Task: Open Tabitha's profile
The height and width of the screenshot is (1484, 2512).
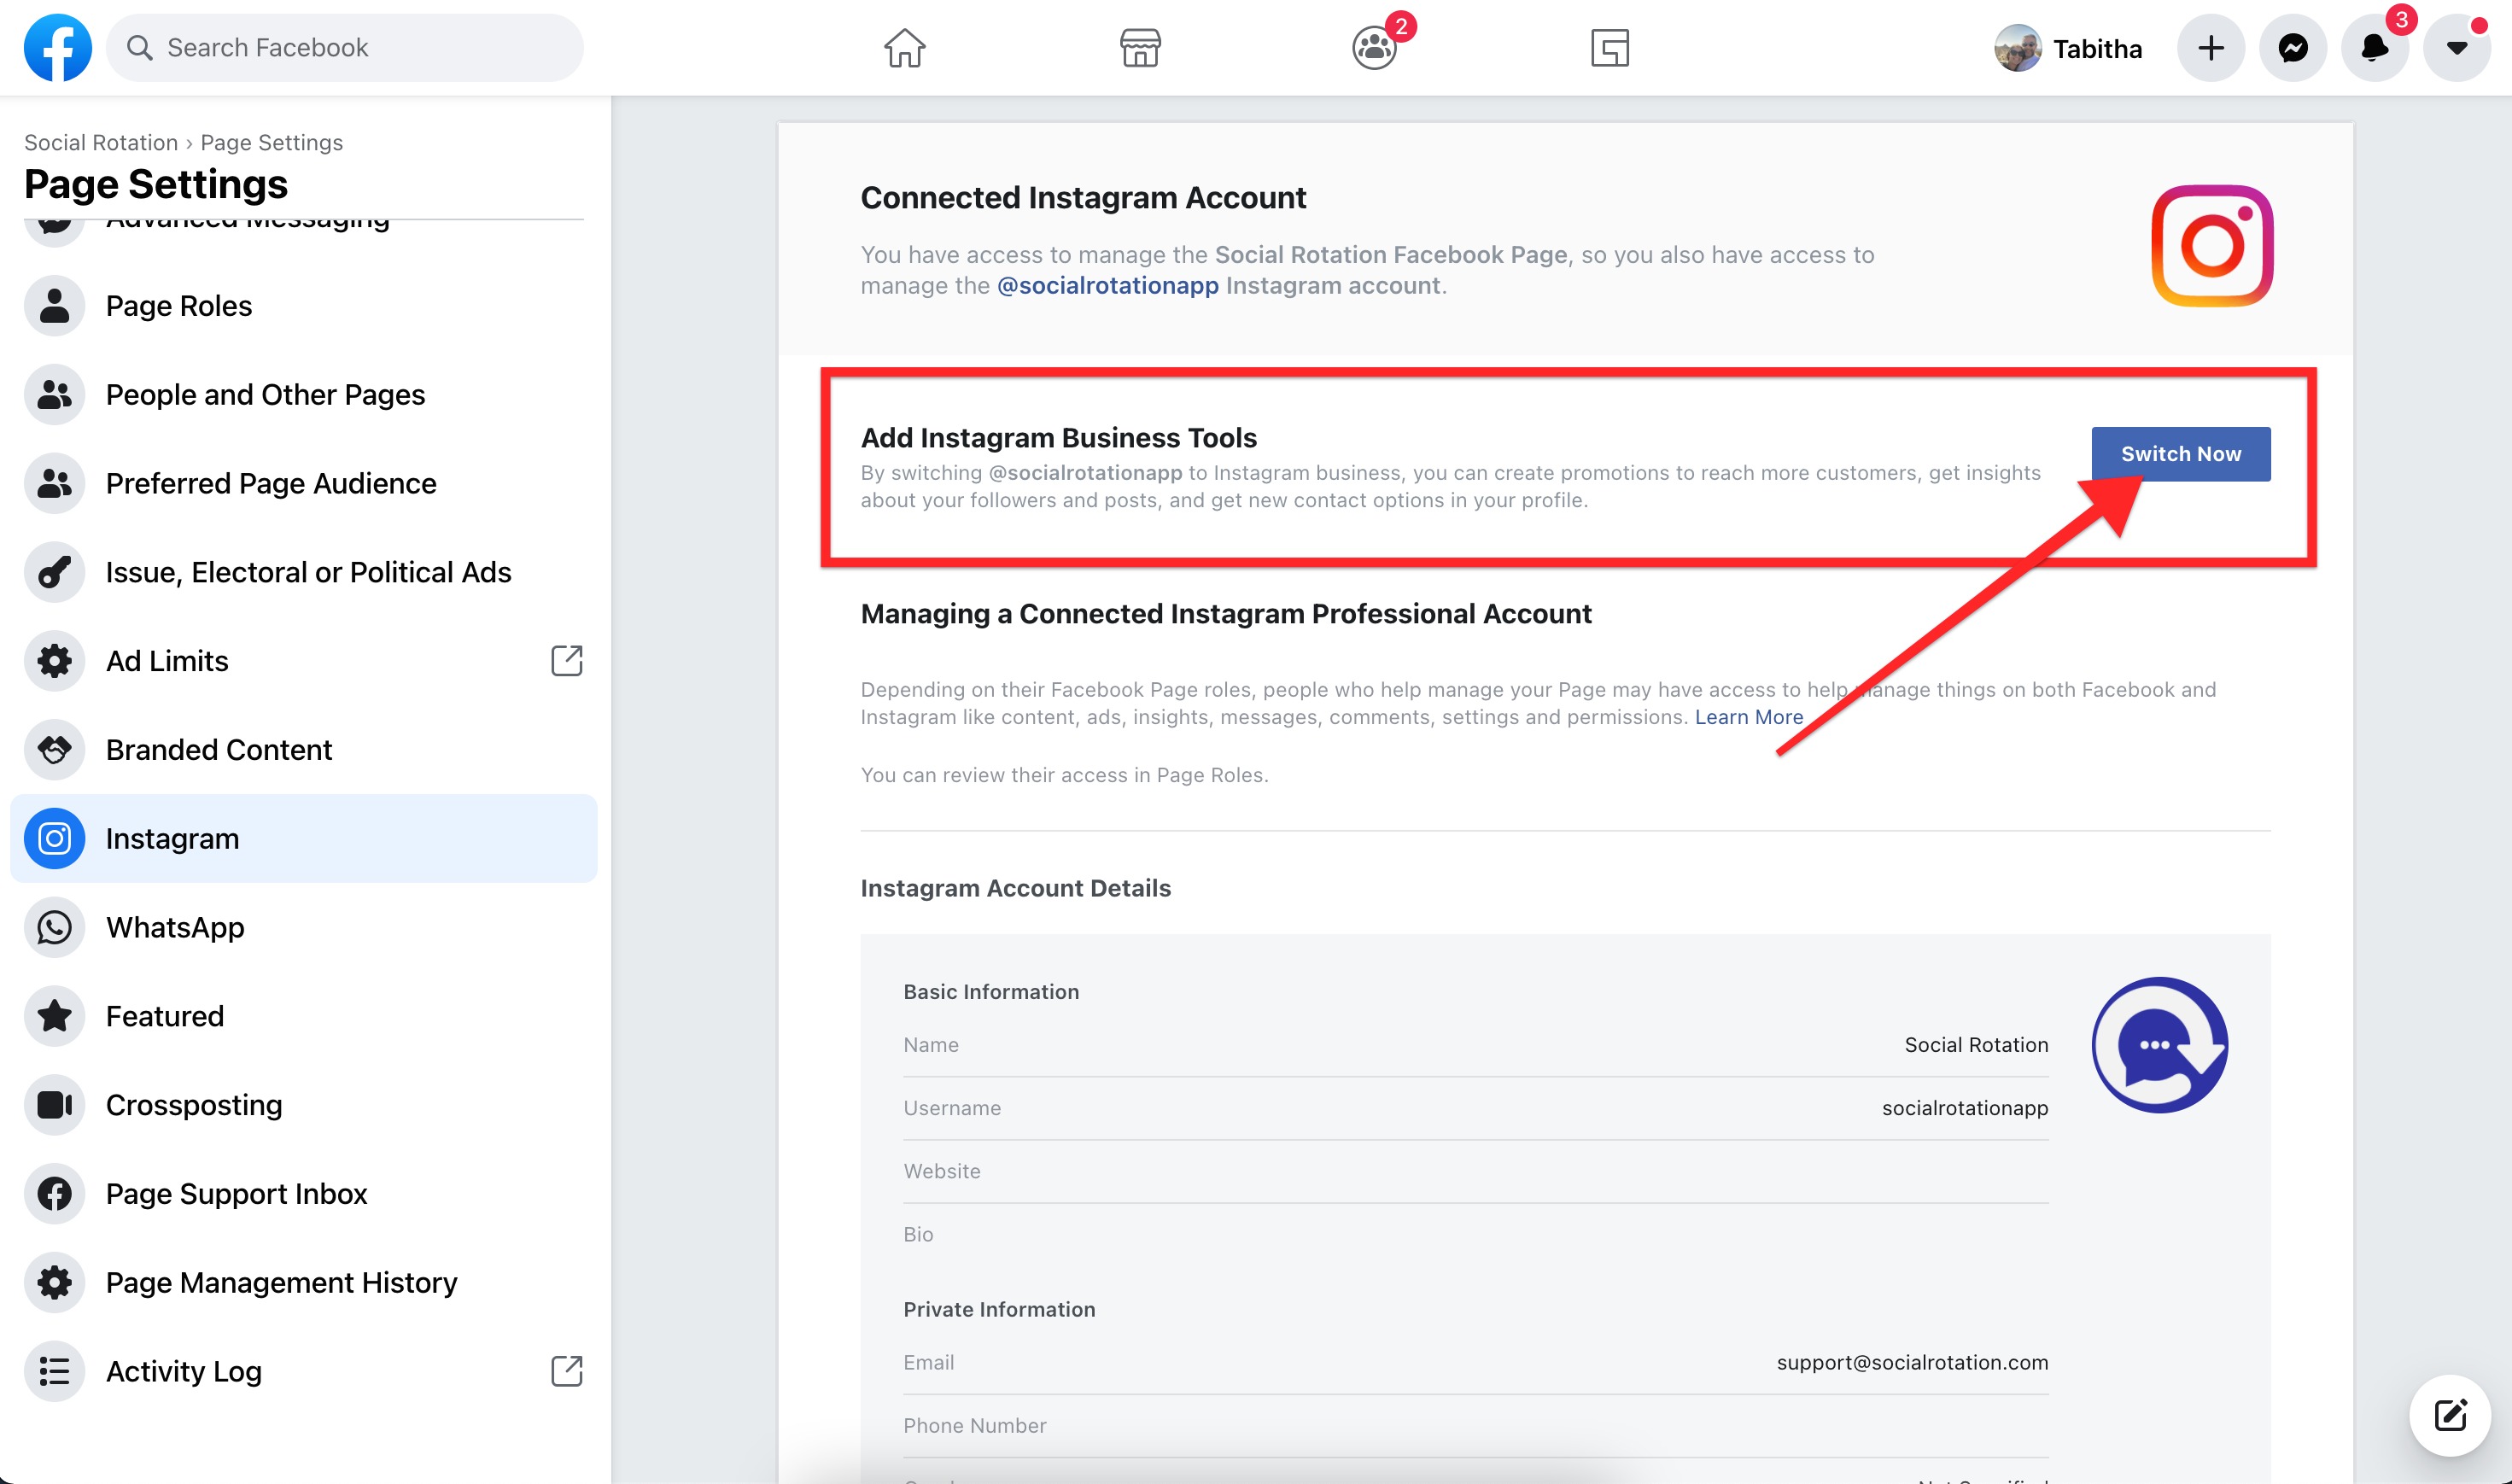Action: coord(2068,48)
